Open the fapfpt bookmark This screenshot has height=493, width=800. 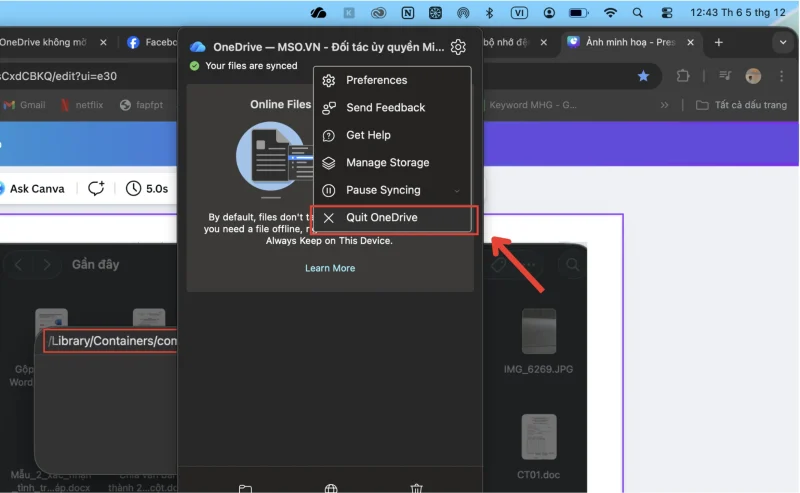[142, 105]
